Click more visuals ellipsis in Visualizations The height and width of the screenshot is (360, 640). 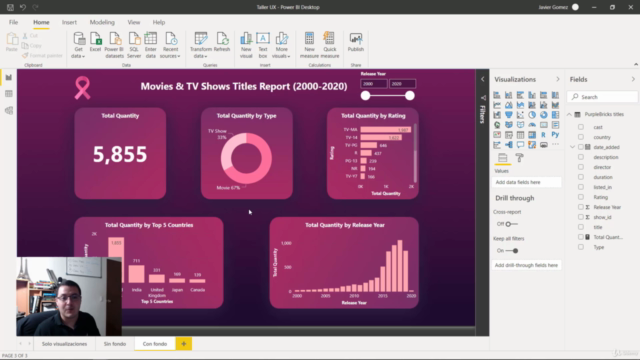pos(555,144)
